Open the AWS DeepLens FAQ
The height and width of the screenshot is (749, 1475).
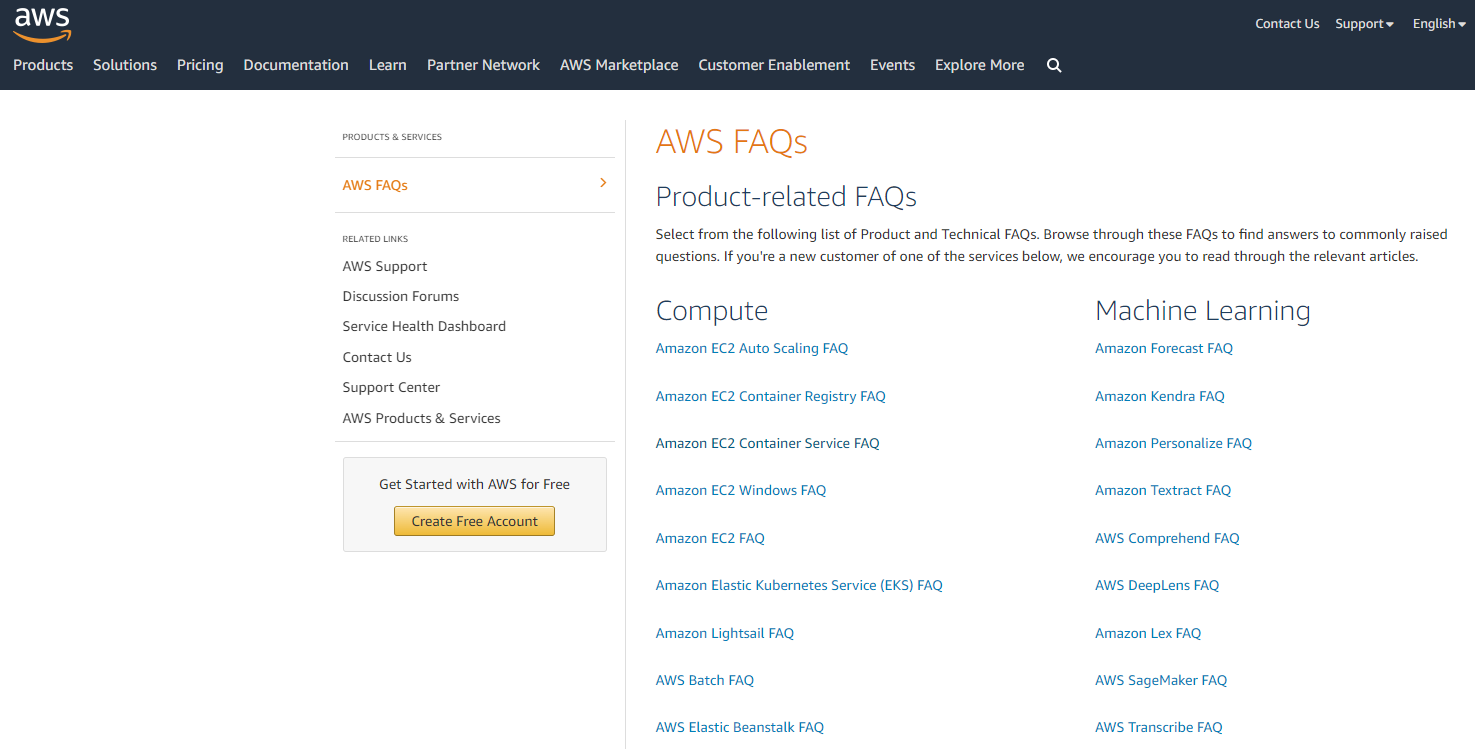1157,585
